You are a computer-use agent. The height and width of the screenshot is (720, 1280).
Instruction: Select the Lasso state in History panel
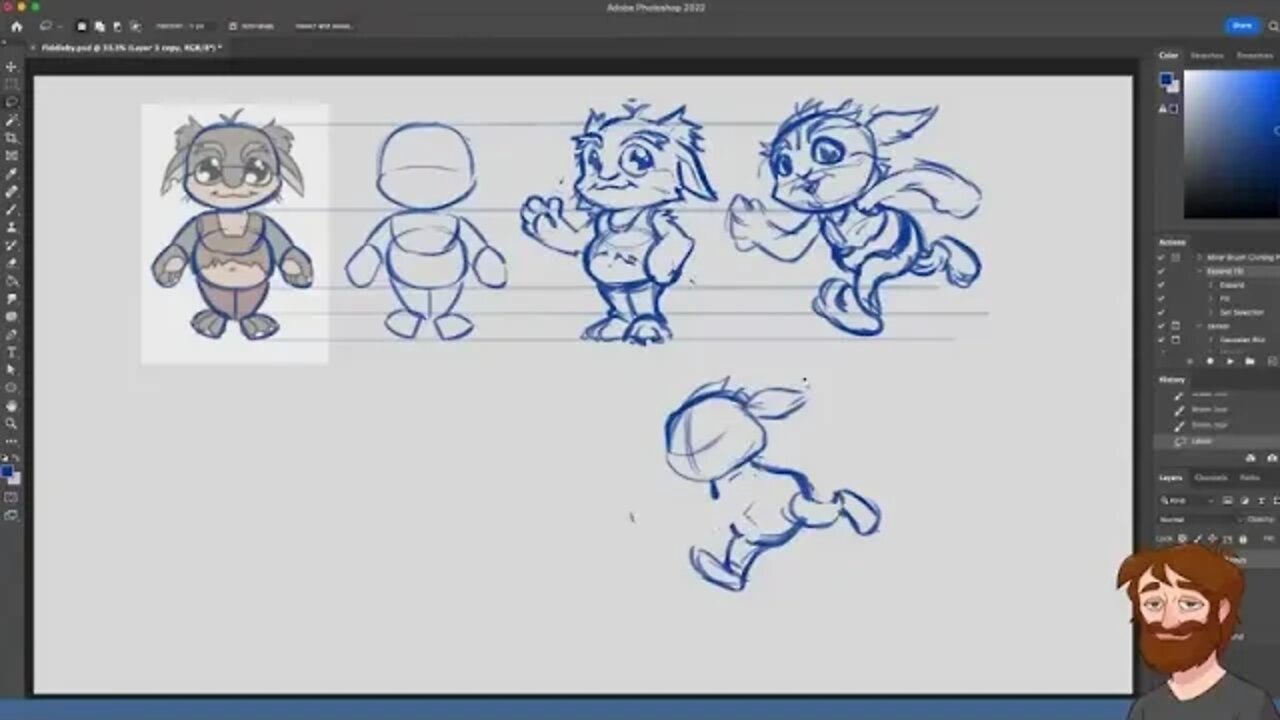(x=1218, y=441)
